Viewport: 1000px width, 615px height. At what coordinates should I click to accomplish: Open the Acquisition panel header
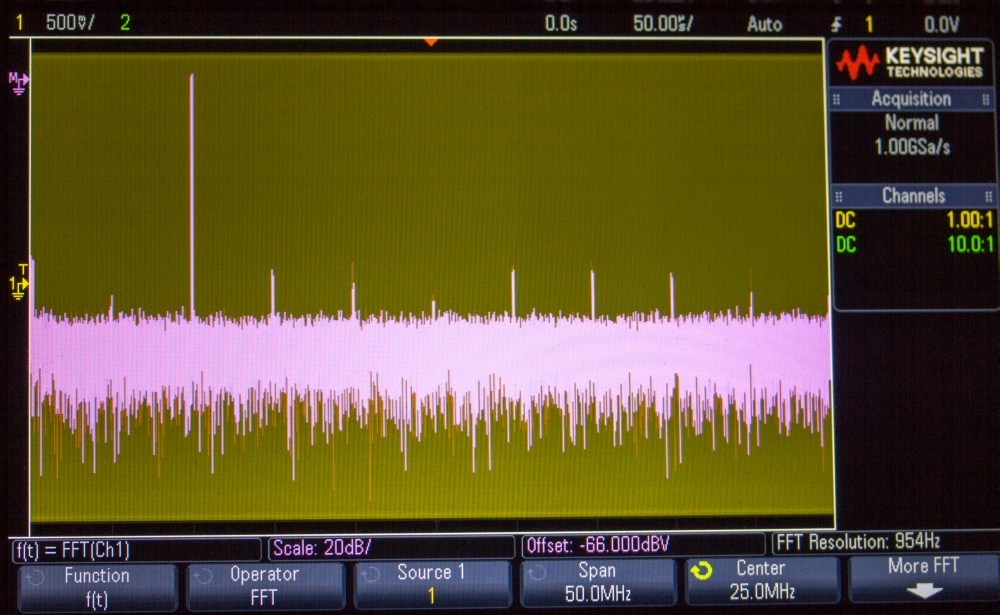[x=911, y=99]
